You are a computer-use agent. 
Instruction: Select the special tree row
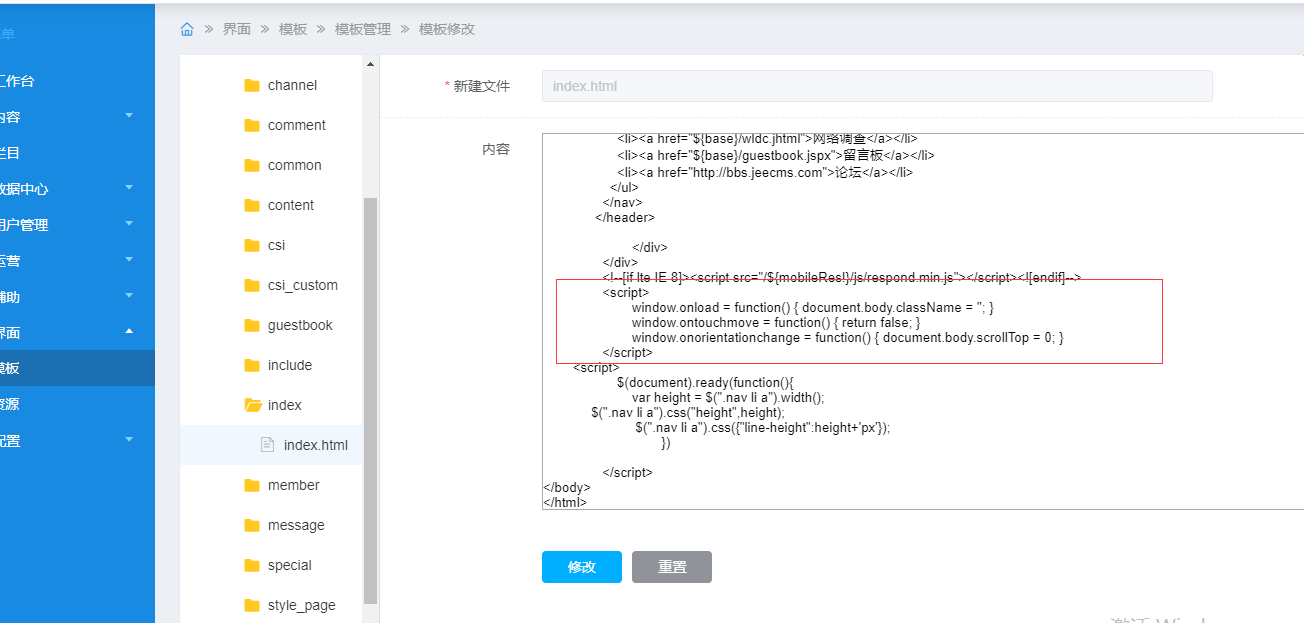point(271,565)
